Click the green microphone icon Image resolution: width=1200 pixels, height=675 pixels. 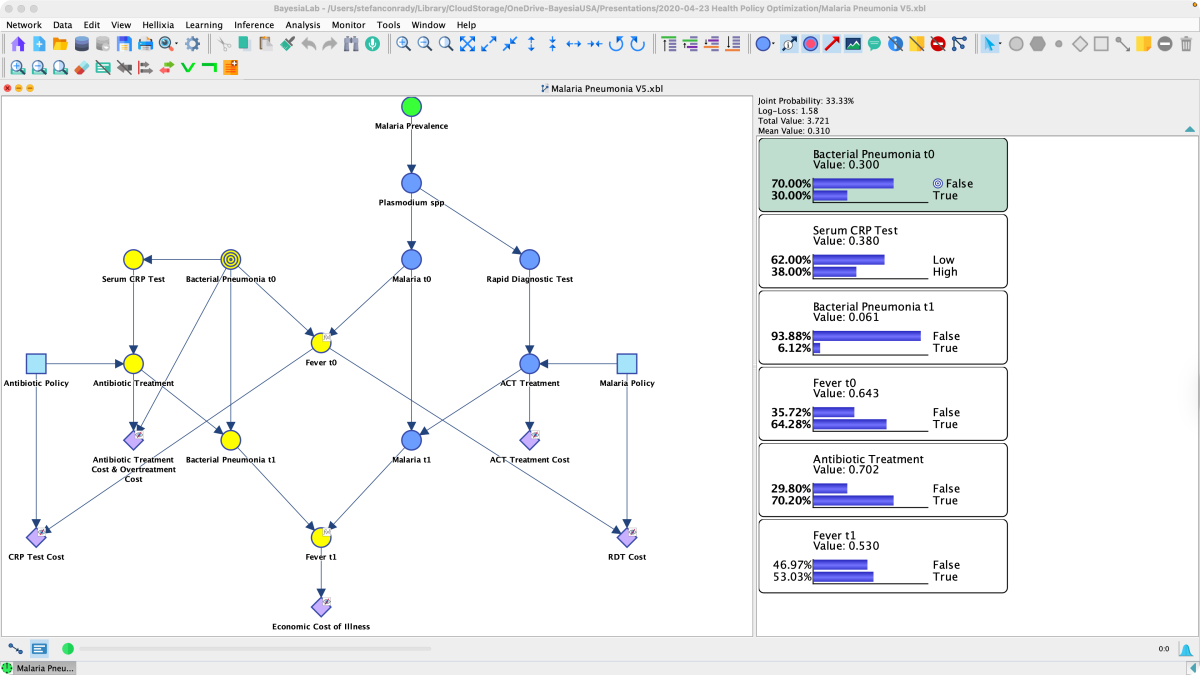coord(372,44)
